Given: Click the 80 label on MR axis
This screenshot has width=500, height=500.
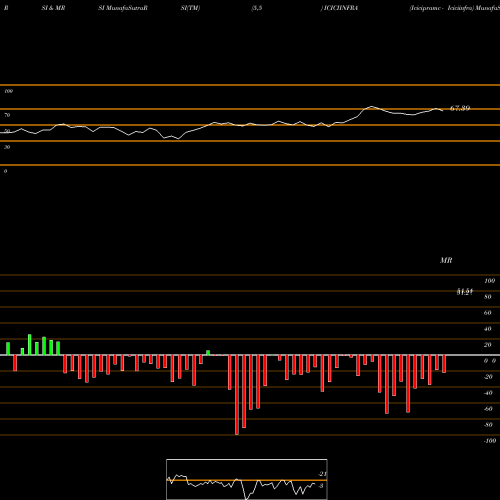Looking at the screenshot, I should [x=487, y=297].
